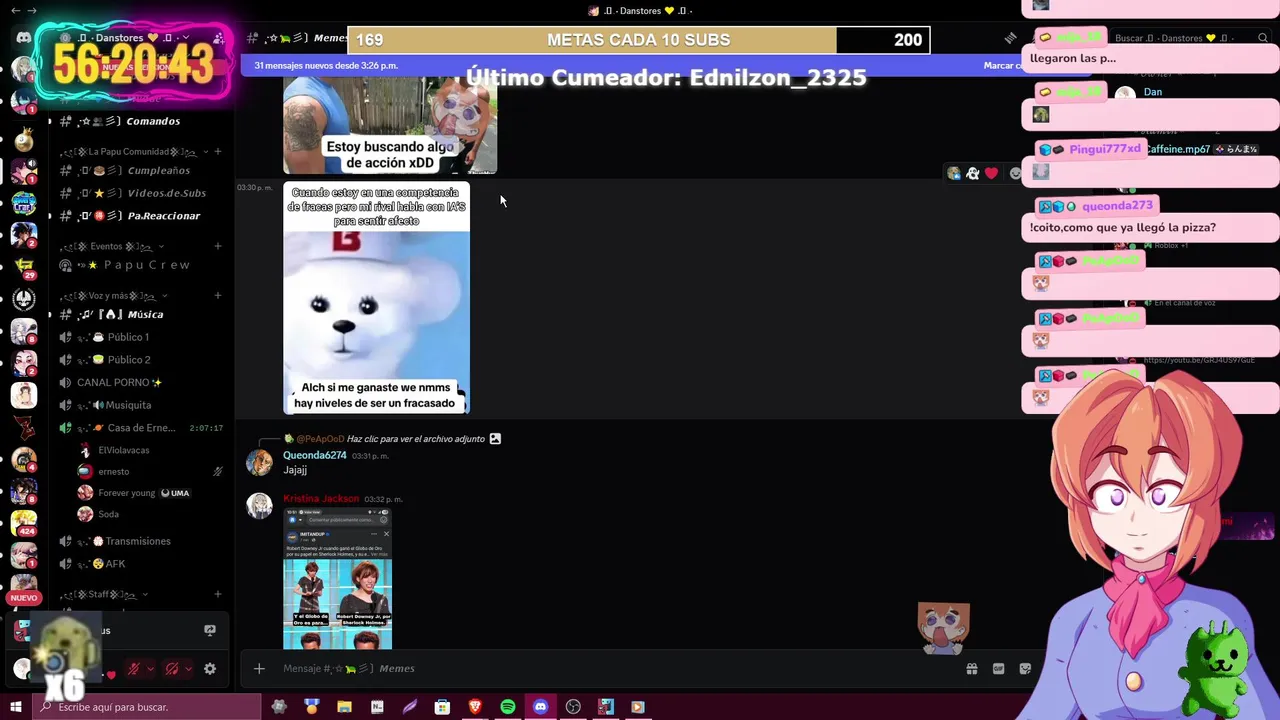Join AFK voice channel
This screenshot has width=1280, height=720.
[140, 564]
